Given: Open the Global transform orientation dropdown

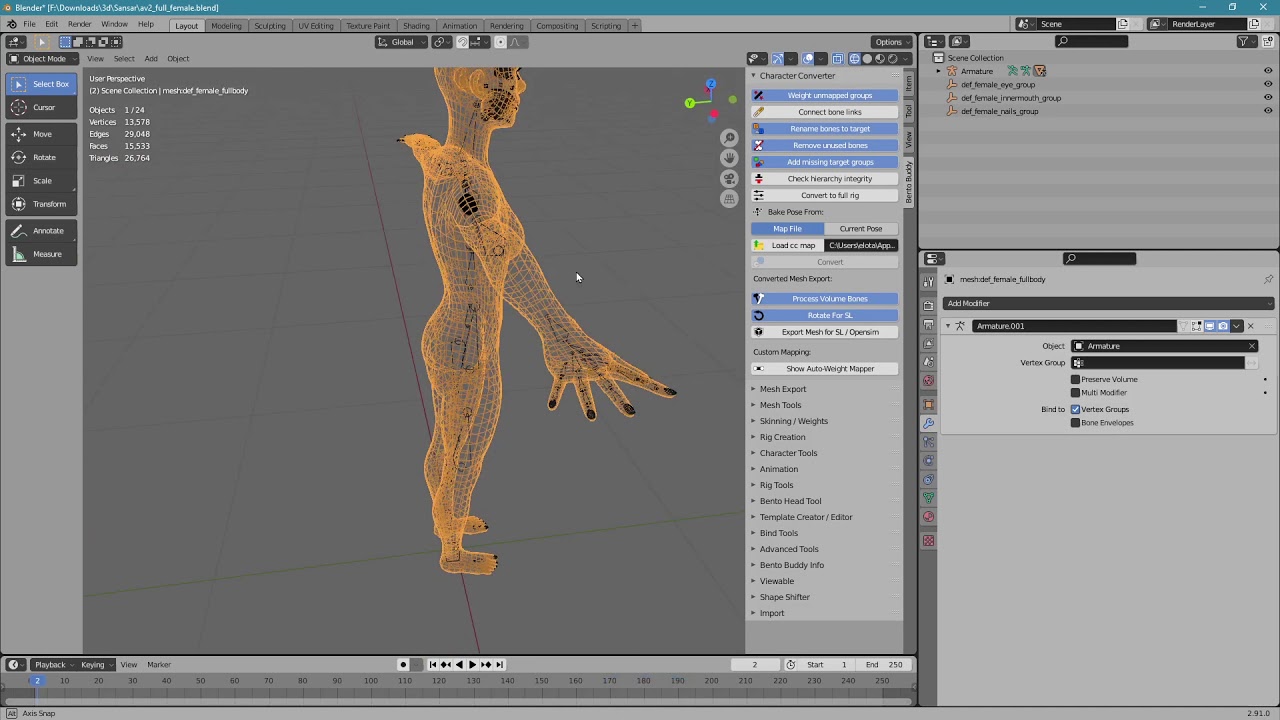Looking at the screenshot, I should 402,42.
